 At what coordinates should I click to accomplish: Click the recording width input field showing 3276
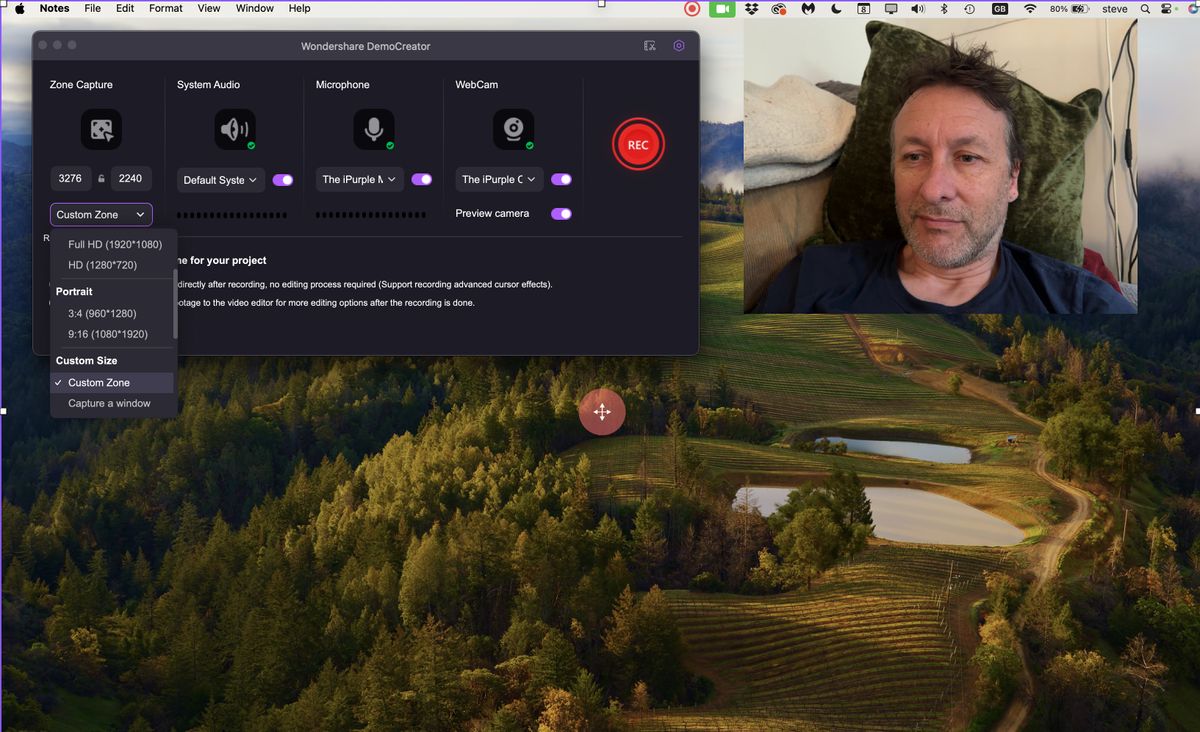[x=70, y=178]
